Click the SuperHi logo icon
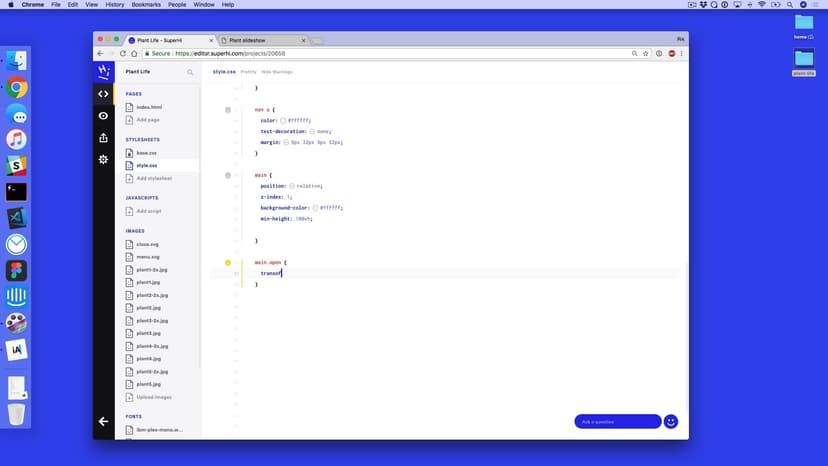Viewport: 828px width, 466px height. point(103,72)
